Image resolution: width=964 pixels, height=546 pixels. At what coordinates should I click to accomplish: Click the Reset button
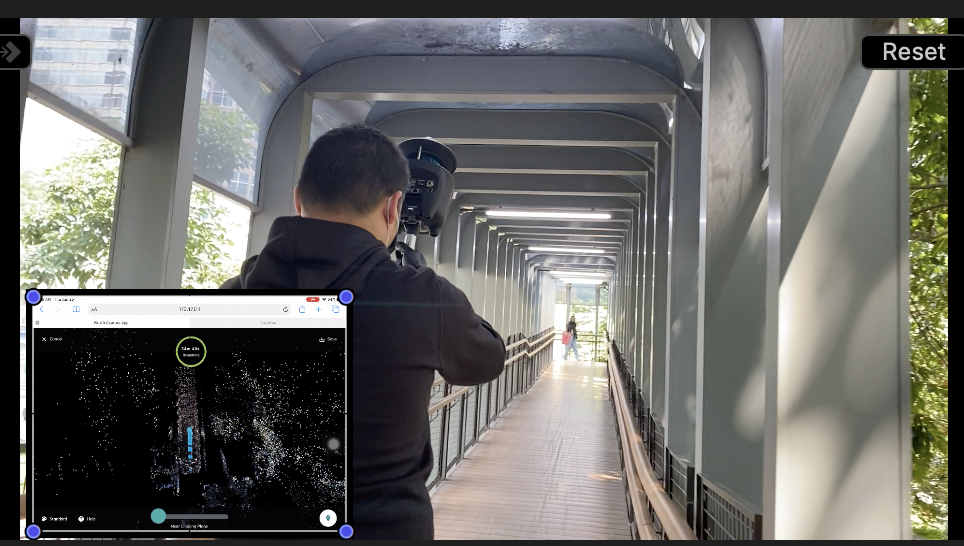[912, 52]
